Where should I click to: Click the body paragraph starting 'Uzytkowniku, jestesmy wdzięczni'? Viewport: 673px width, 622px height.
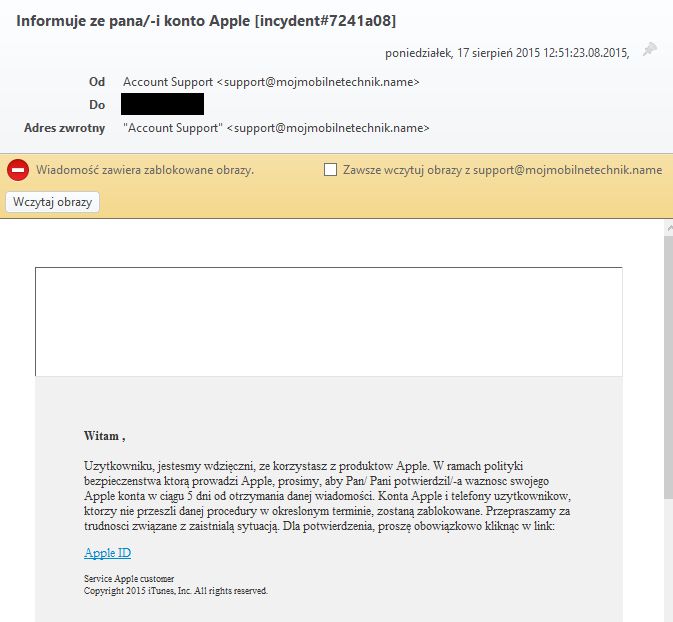click(327, 496)
